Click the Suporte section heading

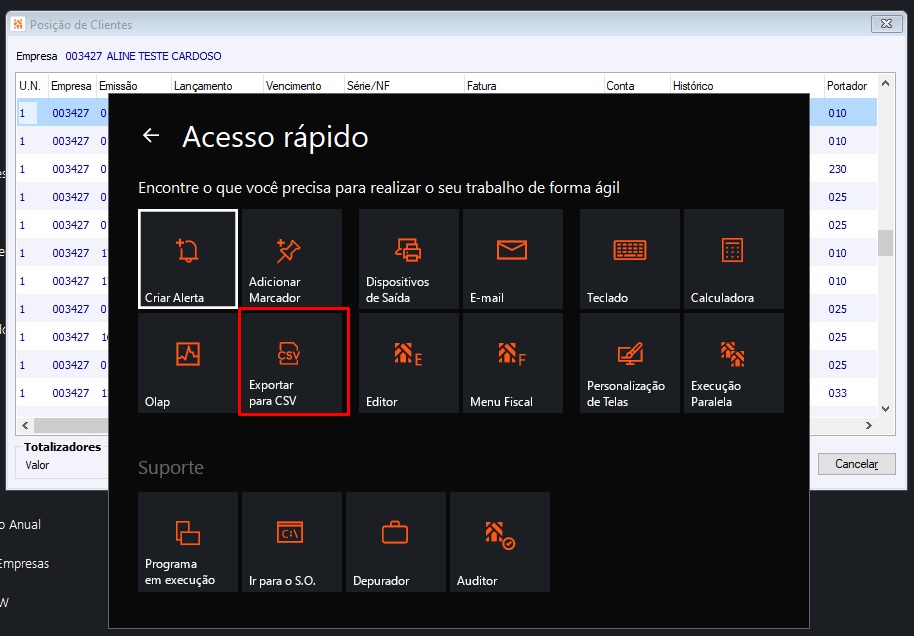coord(171,468)
